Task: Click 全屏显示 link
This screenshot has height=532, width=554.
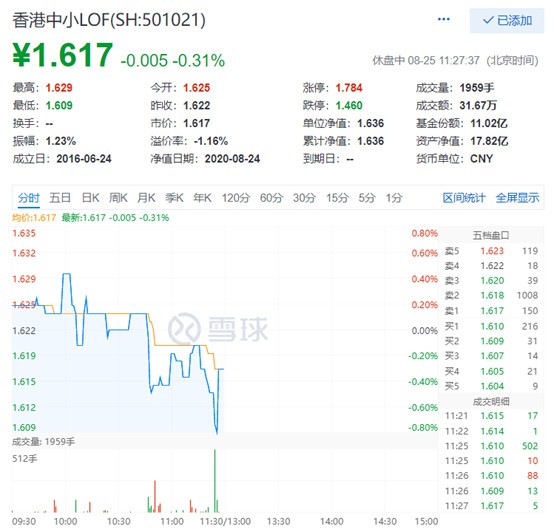Action: (517, 198)
